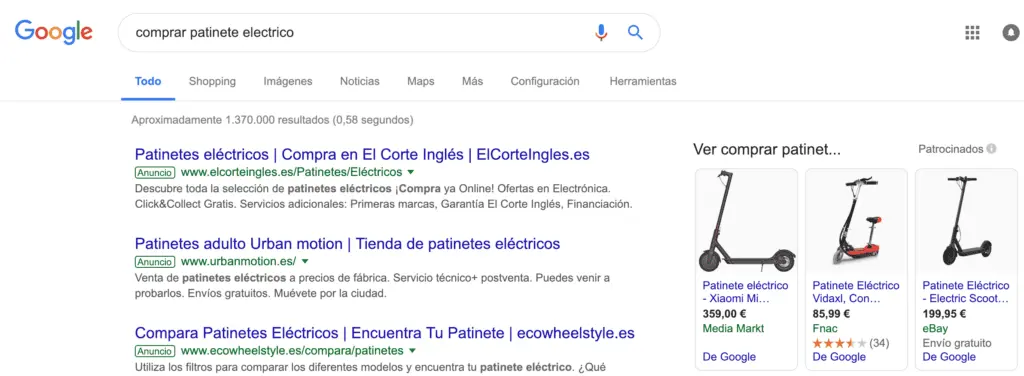
Task: Switch to the Shopping tab
Action: click(x=212, y=82)
